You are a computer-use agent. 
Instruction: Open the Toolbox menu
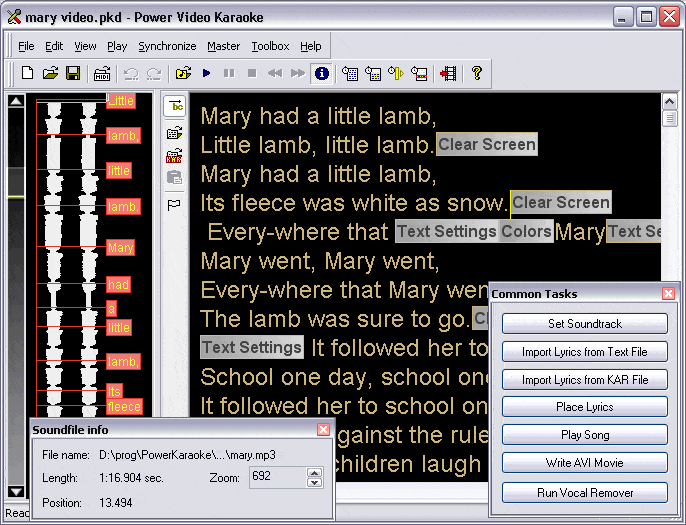pos(270,46)
